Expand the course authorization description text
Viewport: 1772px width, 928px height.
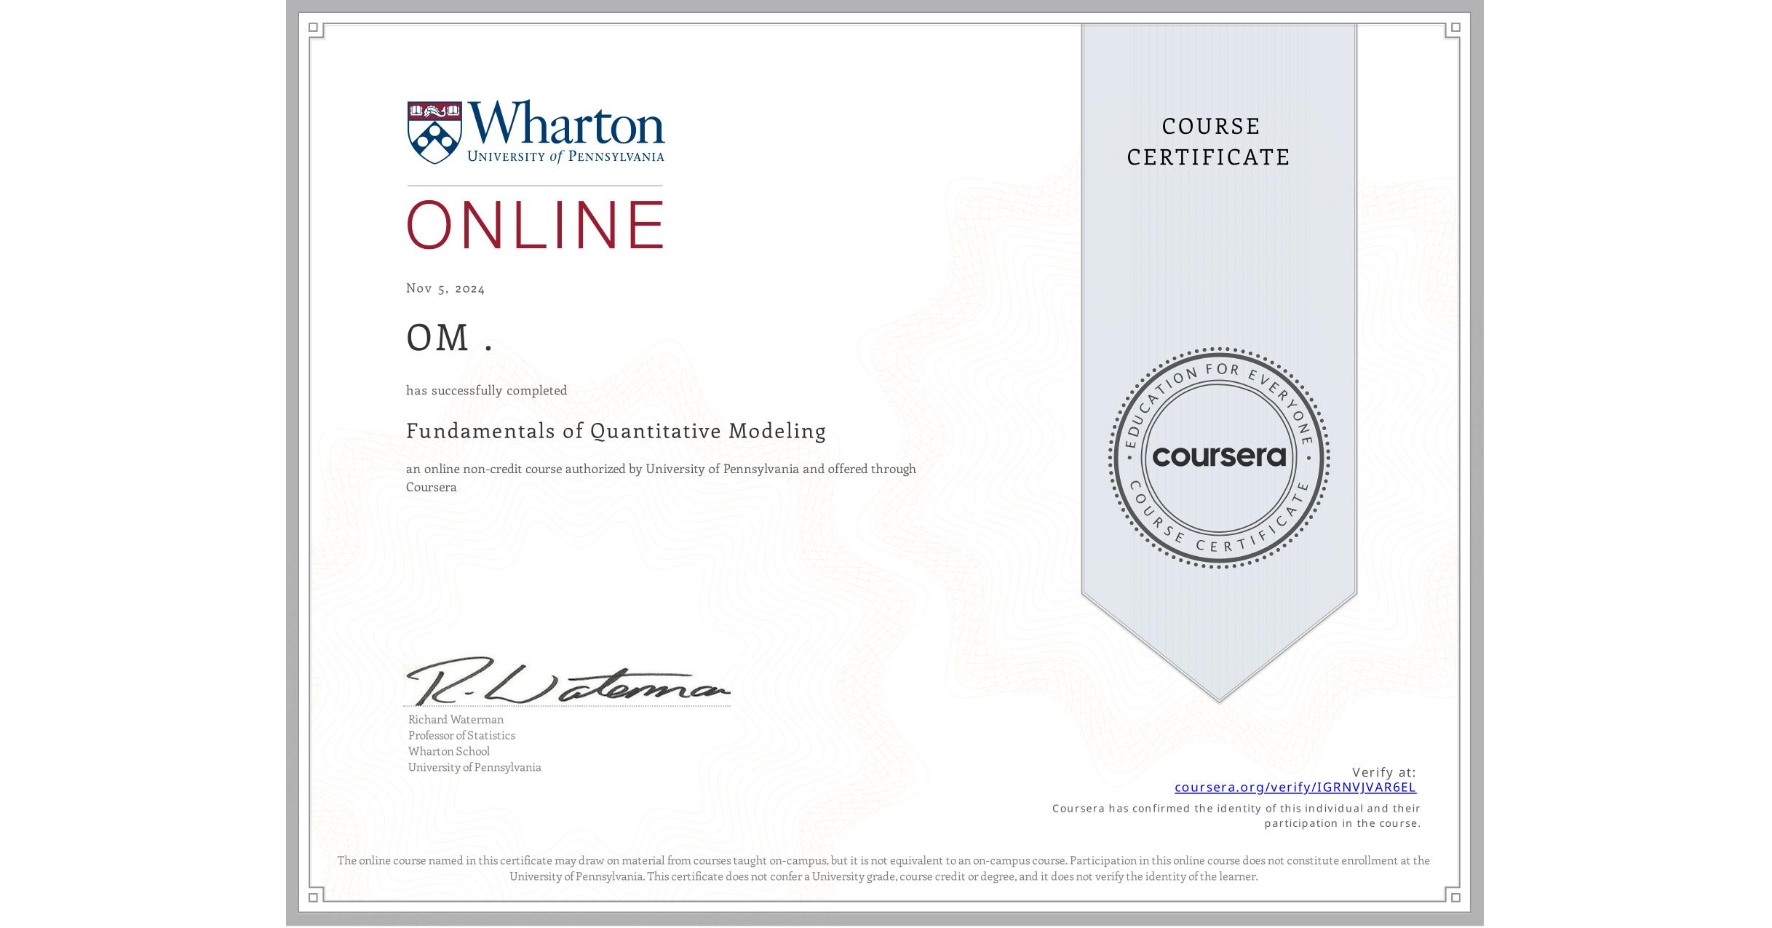[660, 477]
